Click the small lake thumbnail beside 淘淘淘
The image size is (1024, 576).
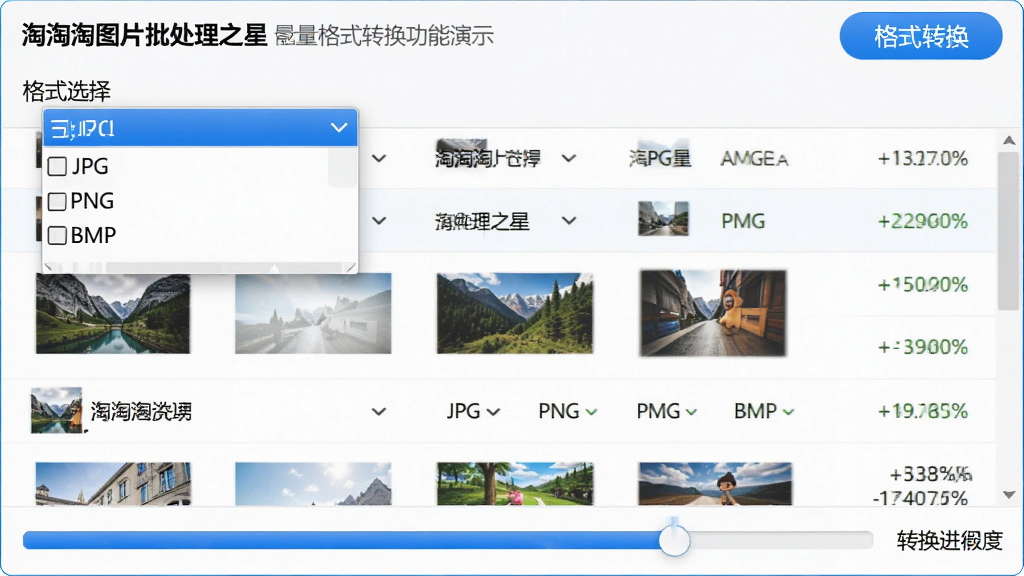(x=57, y=411)
